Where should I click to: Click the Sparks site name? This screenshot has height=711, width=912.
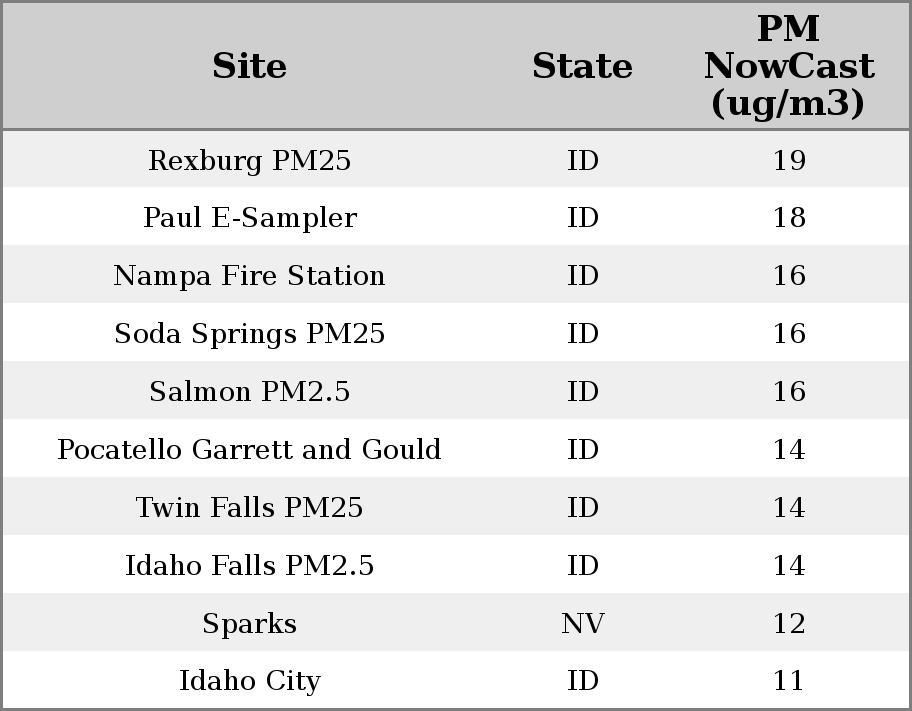[249, 624]
